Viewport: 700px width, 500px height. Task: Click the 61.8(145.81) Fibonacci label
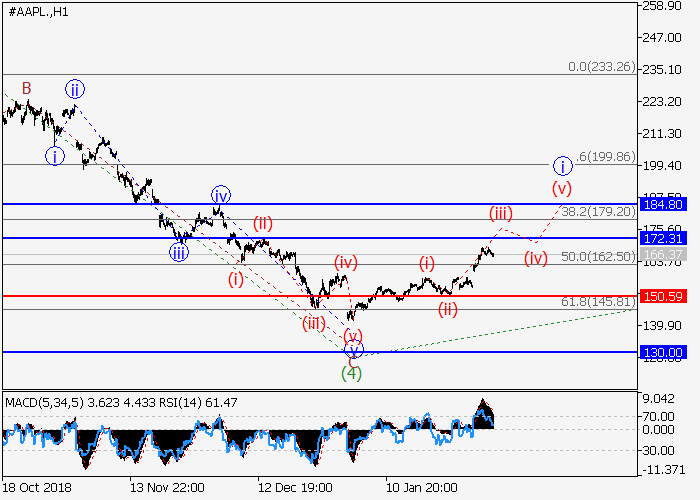coord(598,302)
